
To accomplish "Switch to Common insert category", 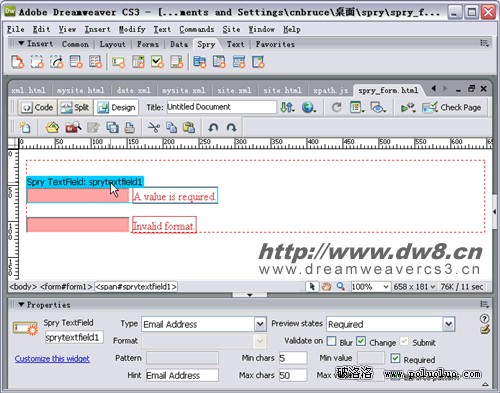I will coord(75,44).
